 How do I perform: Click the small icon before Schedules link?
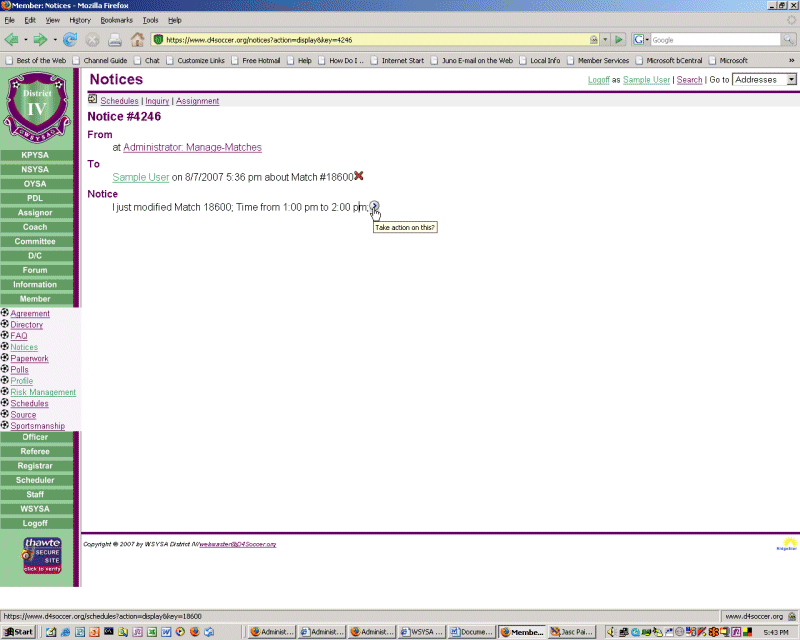point(93,100)
